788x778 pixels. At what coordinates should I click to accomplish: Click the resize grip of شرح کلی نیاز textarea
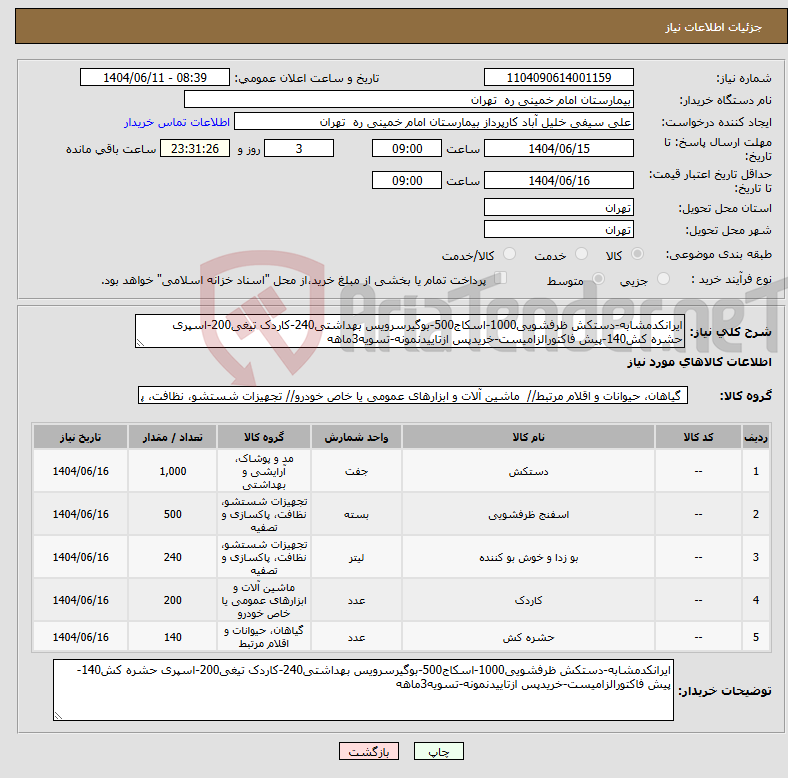140,343
